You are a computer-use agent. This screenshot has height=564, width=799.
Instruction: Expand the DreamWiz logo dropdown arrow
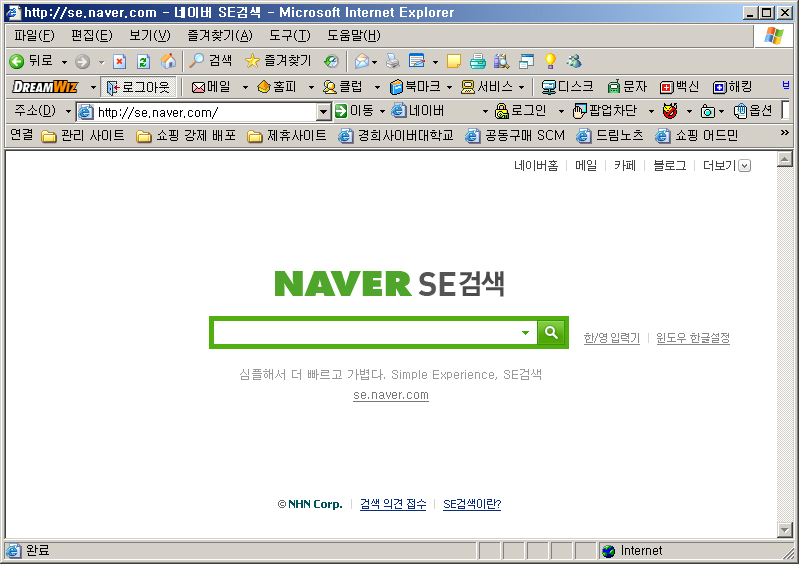[93, 88]
